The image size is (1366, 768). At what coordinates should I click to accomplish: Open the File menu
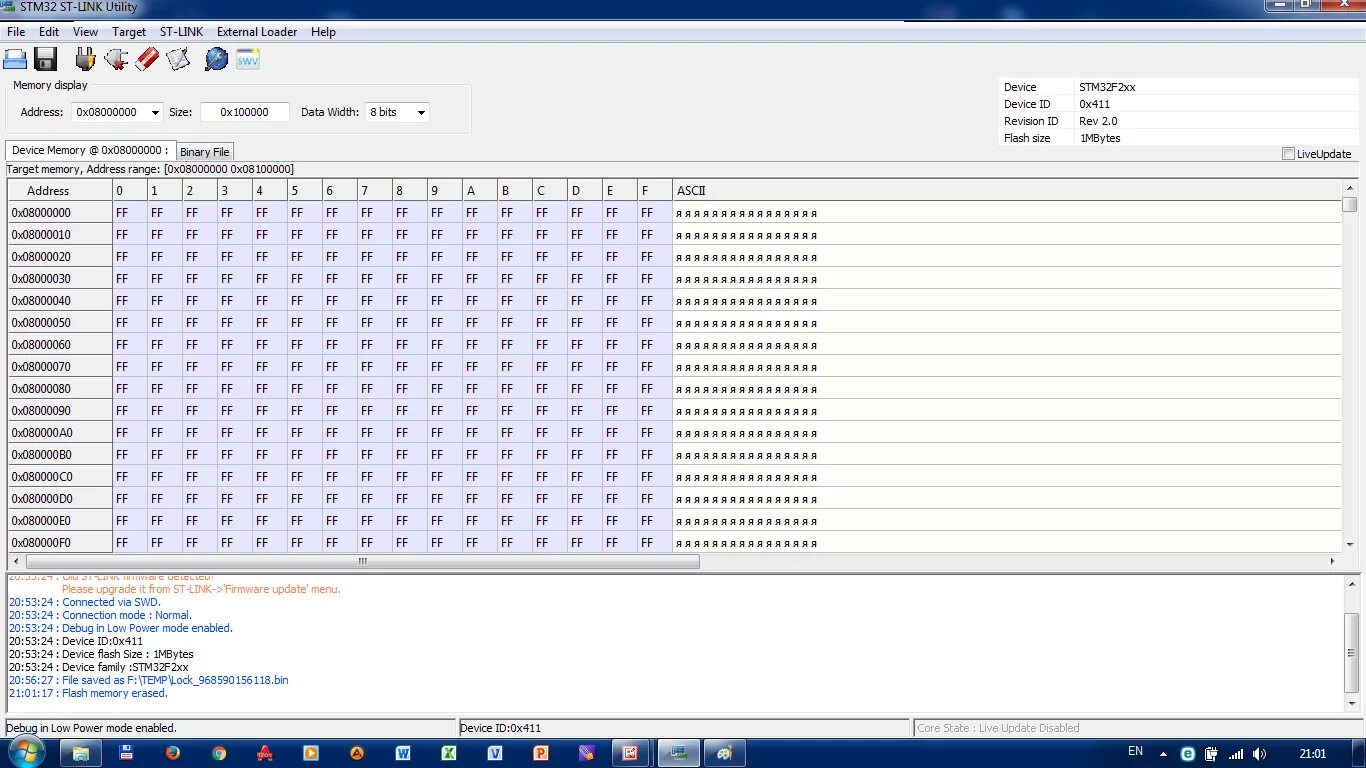point(16,32)
